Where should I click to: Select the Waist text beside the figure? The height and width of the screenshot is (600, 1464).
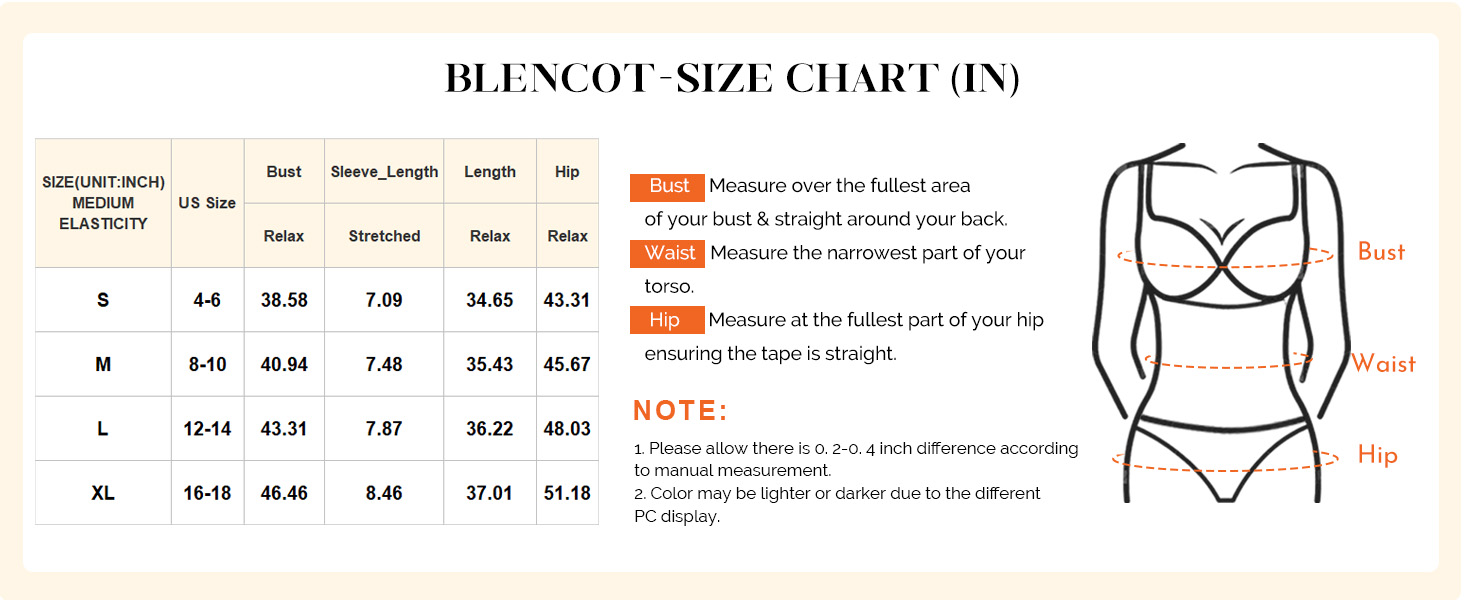[x=1384, y=363]
